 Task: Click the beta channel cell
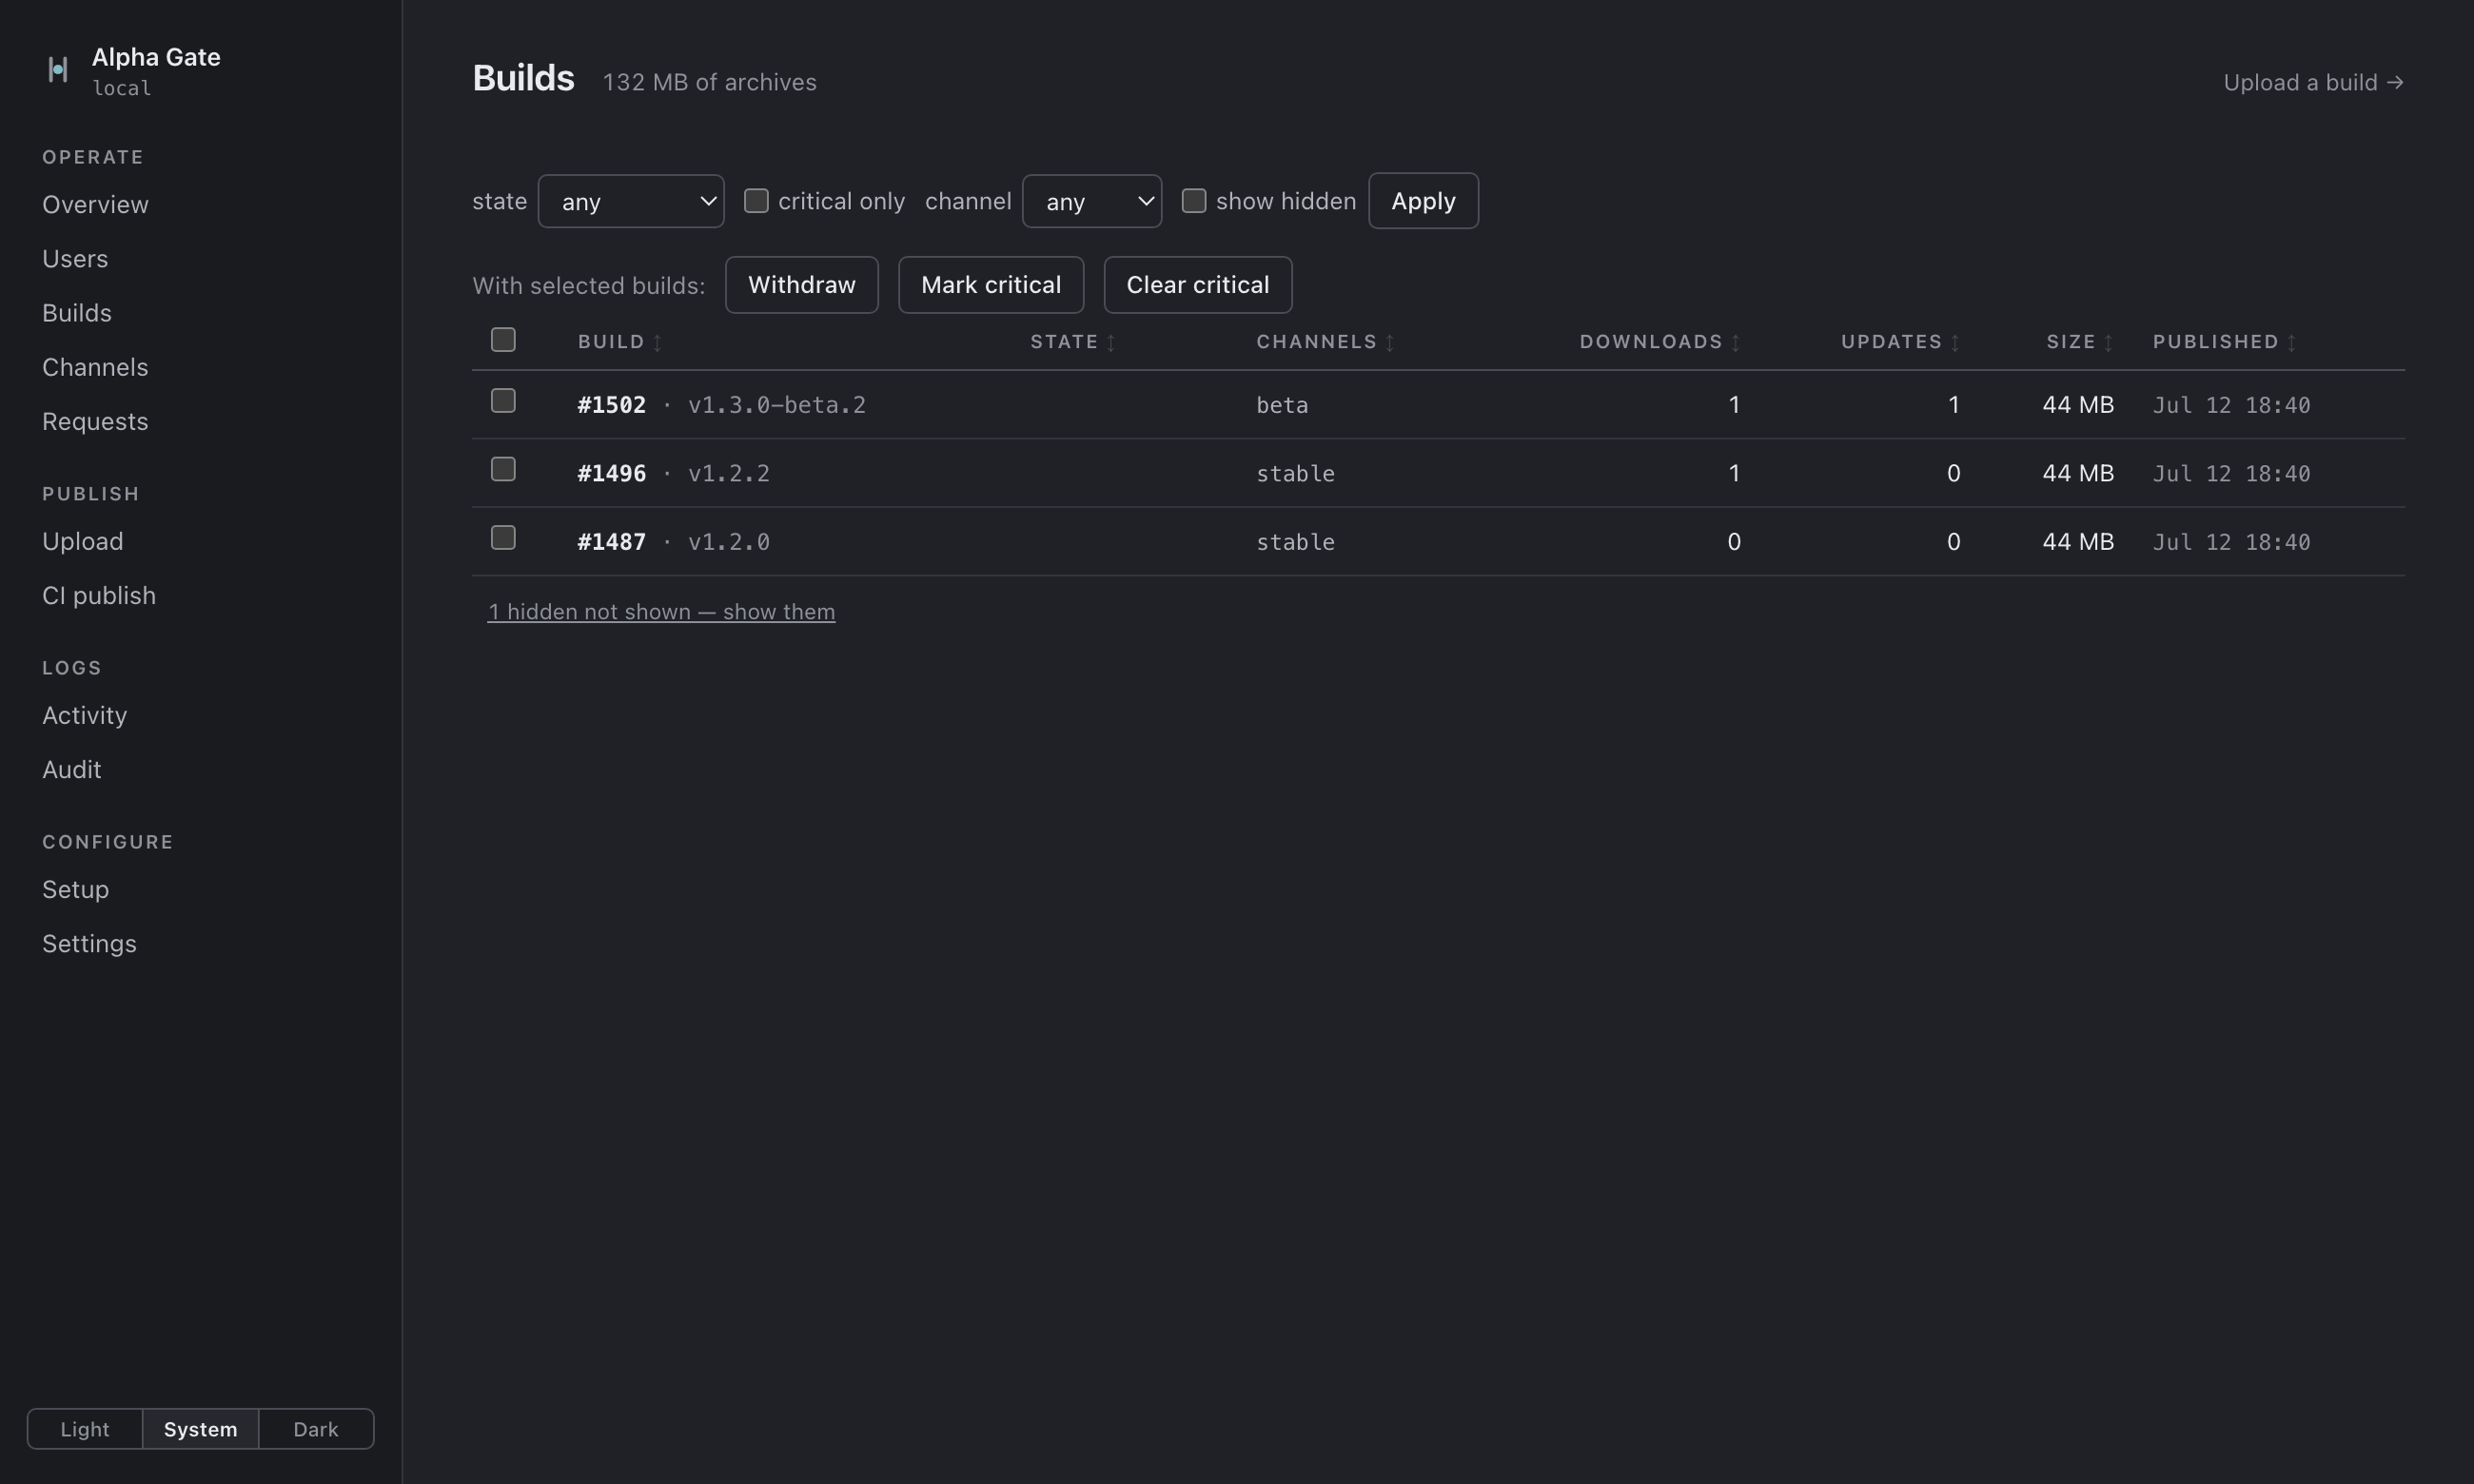coord(1282,405)
